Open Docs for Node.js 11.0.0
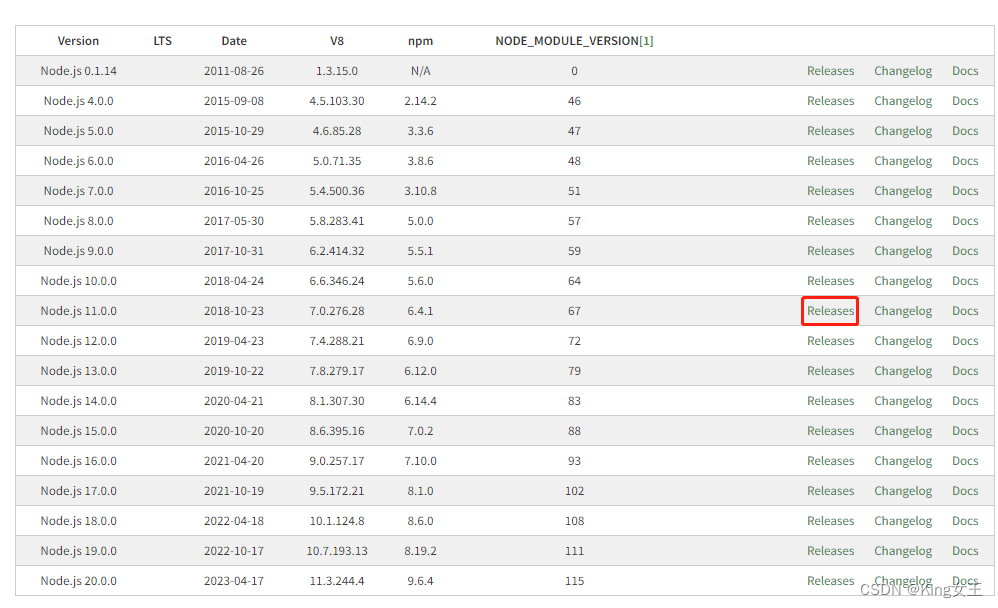998x608 pixels. [x=965, y=311]
